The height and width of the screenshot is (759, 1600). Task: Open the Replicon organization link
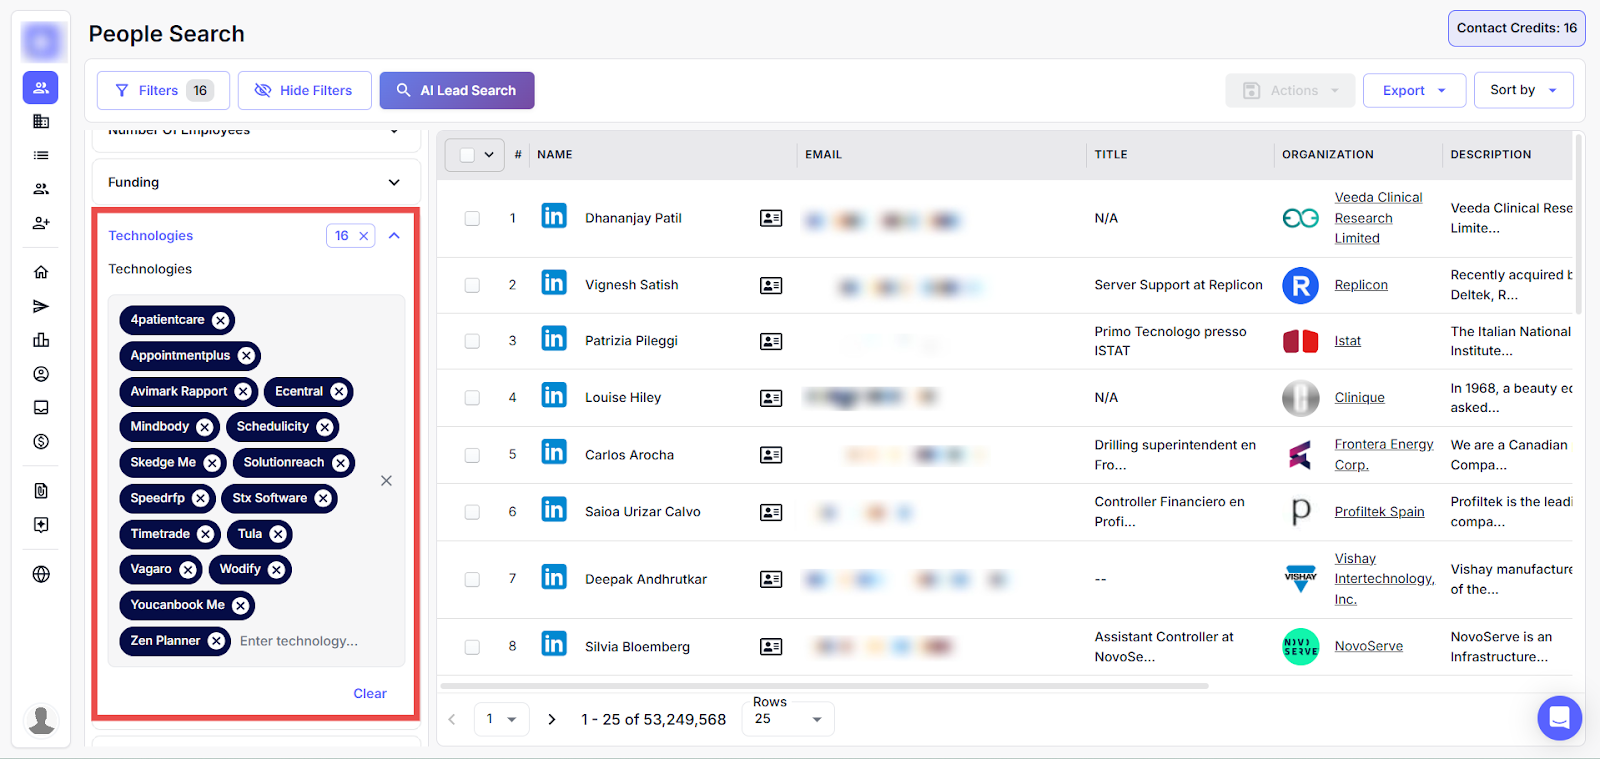coord(1360,285)
